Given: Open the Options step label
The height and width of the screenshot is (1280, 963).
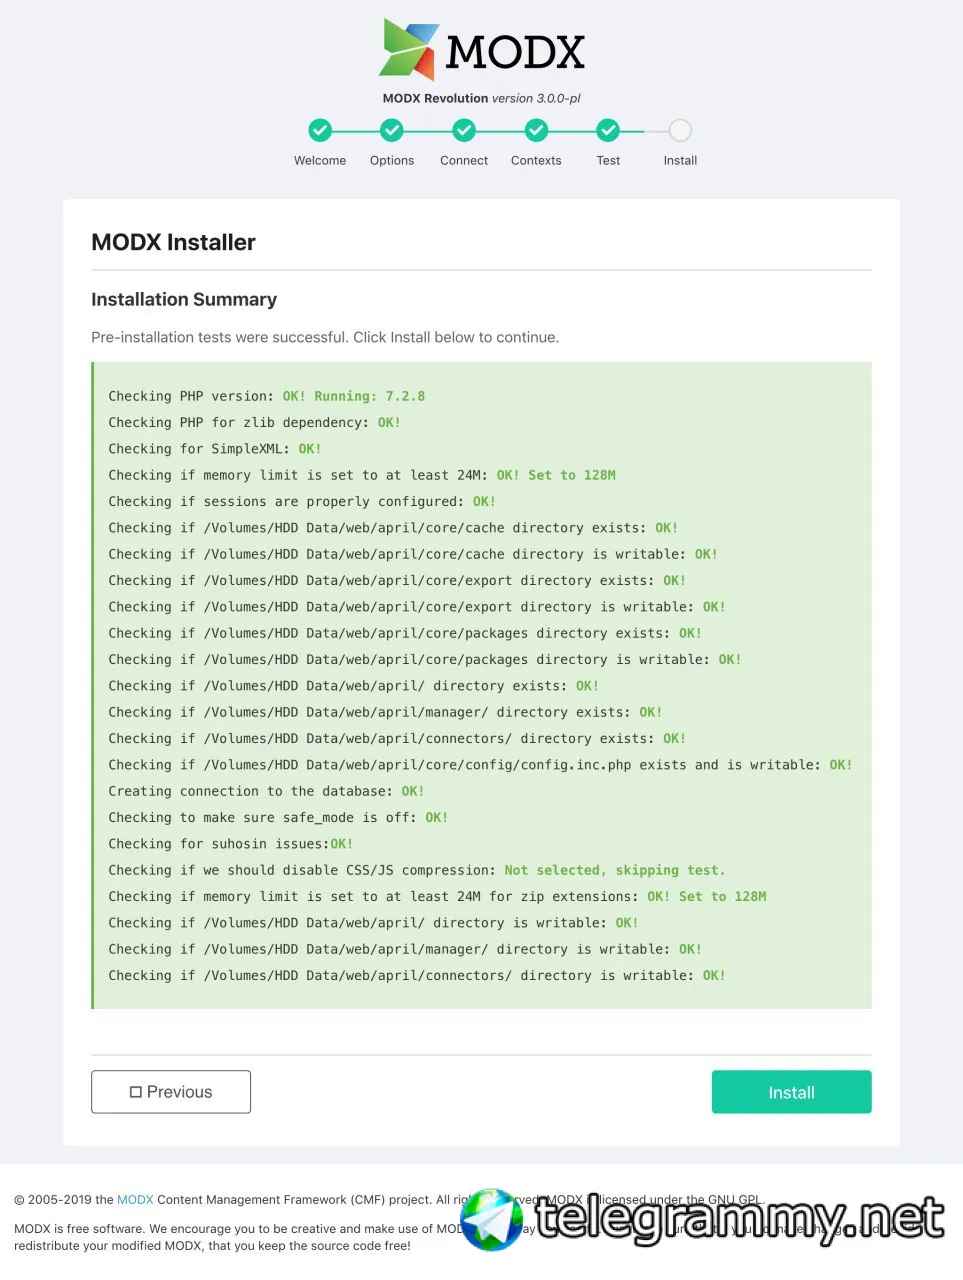Looking at the screenshot, I should coord(392,160).
